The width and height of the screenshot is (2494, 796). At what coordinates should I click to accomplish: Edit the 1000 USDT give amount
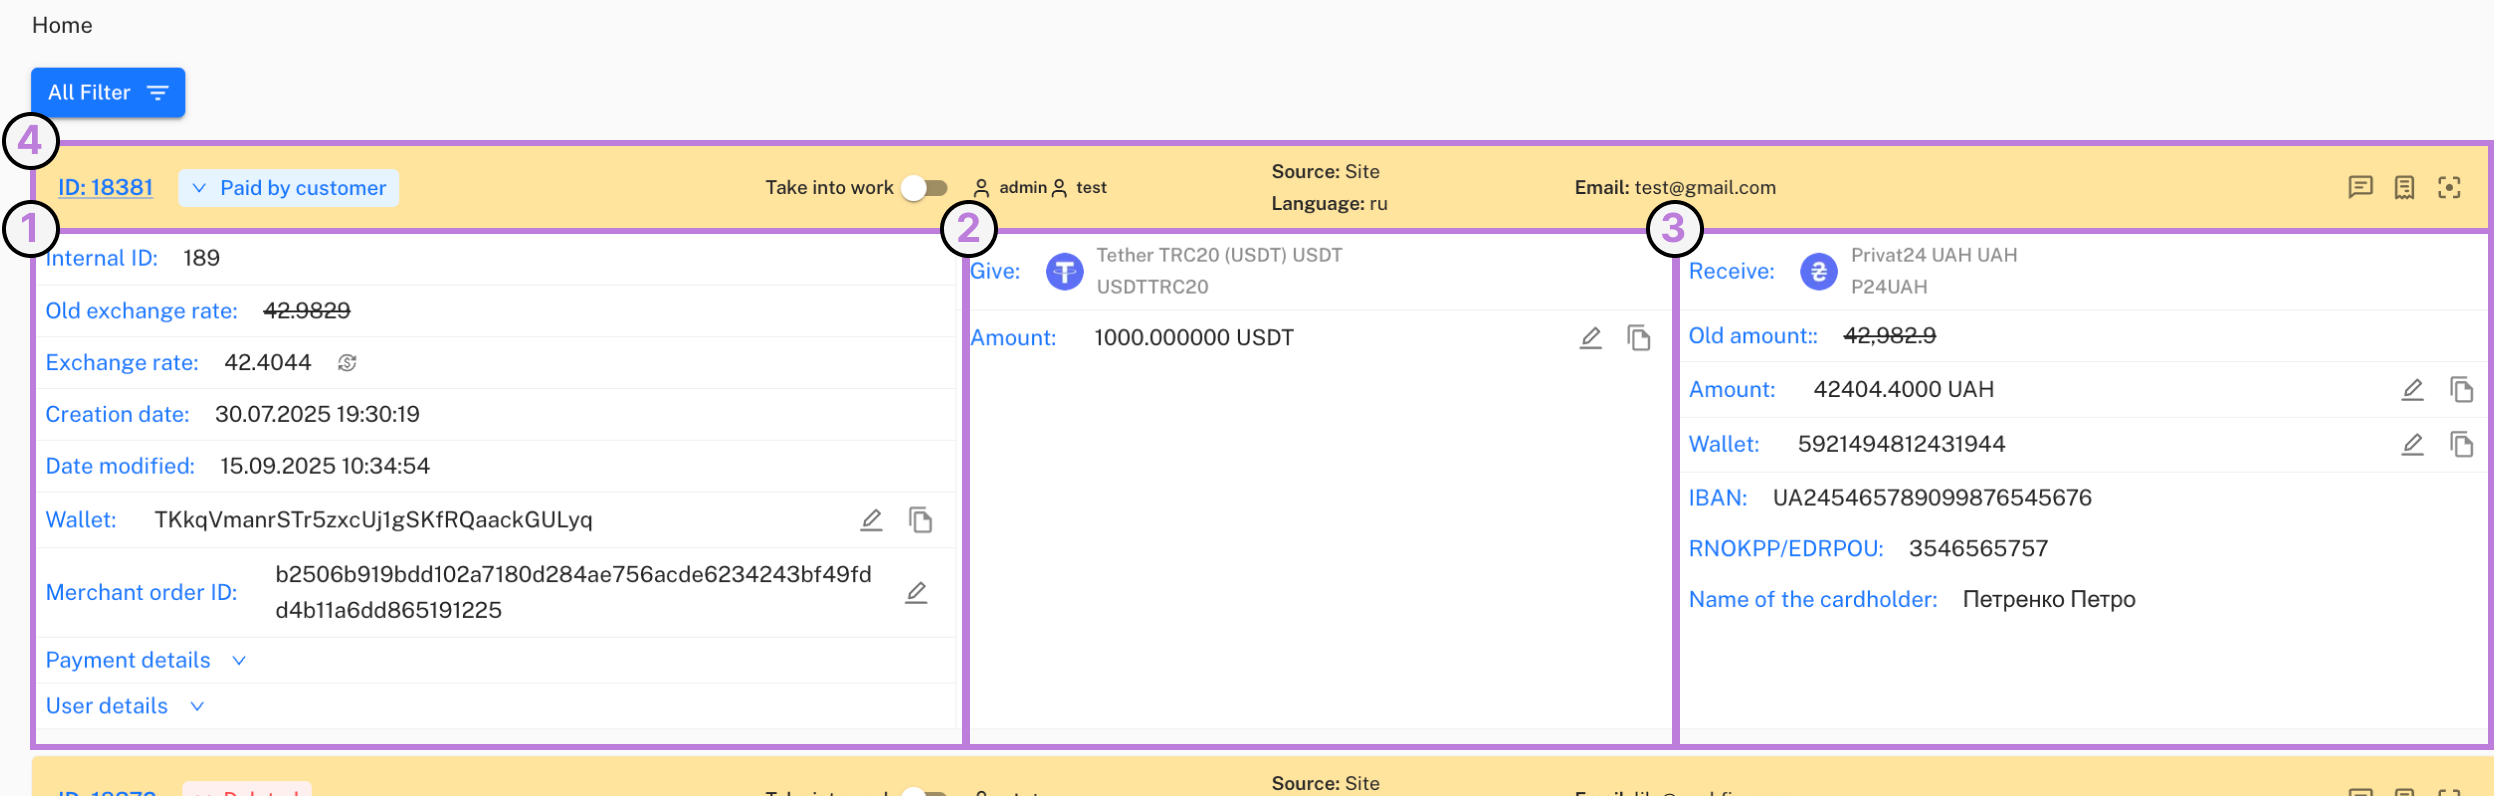tap(1590, 338)
